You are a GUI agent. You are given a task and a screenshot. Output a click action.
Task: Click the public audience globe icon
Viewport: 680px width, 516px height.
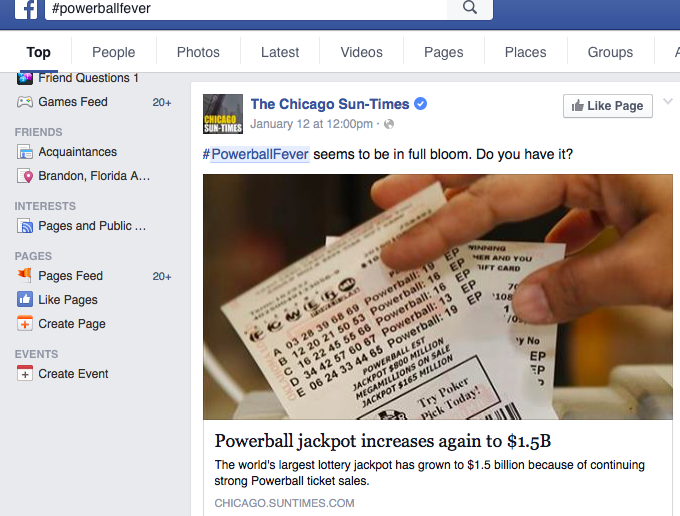click(389, 124)
